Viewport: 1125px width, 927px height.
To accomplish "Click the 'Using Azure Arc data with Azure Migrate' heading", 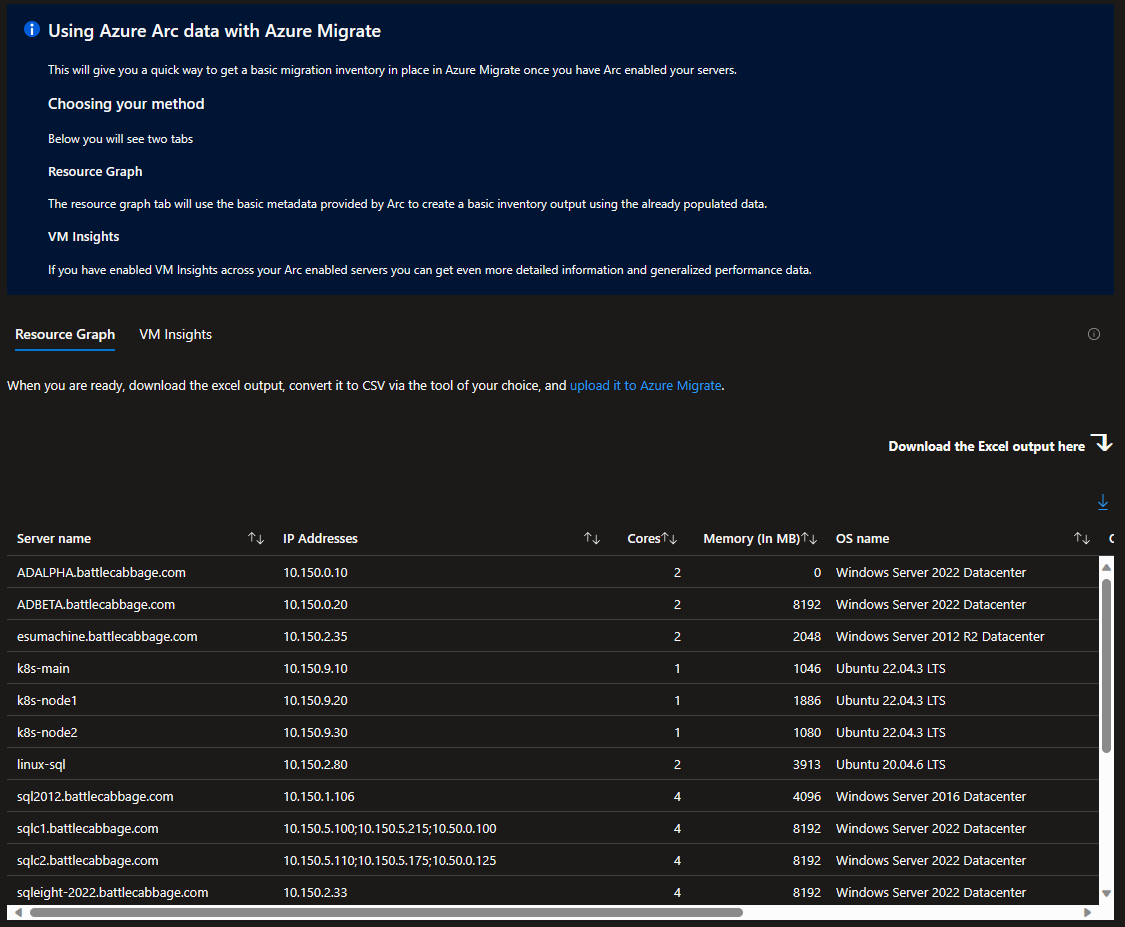I will coord(215,31).
